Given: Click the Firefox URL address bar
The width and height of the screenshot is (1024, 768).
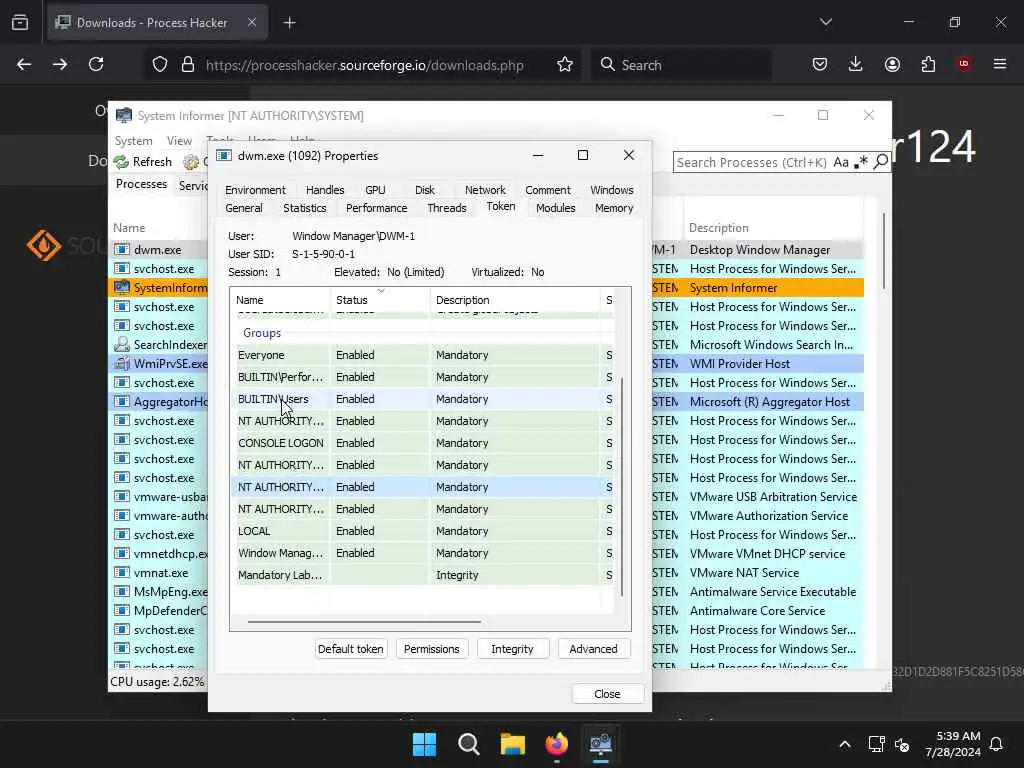Looking at the screenshot, I should pyautogui.click(x=364, y=65).
